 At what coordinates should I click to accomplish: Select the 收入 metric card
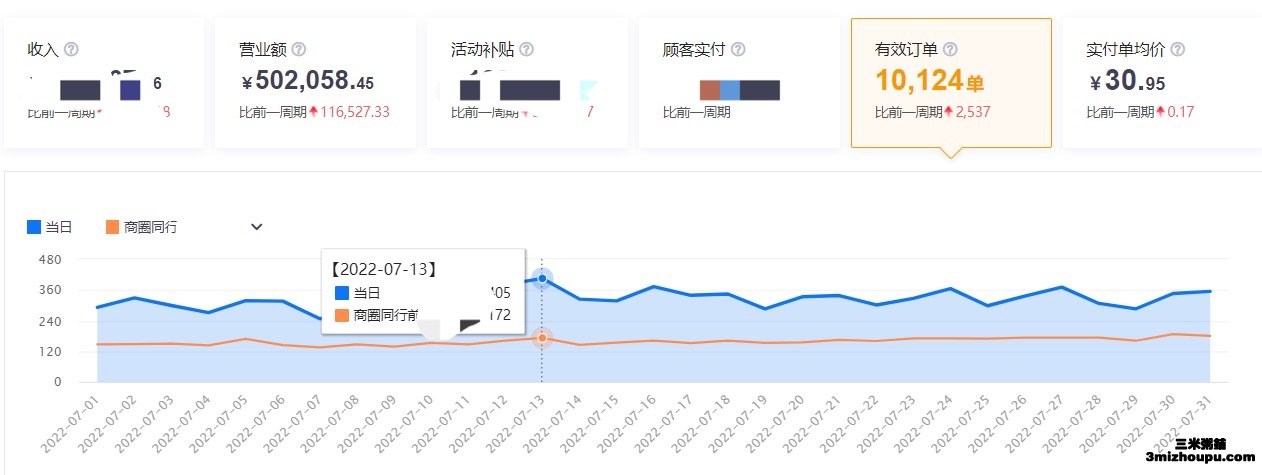(x=104, y=83)
